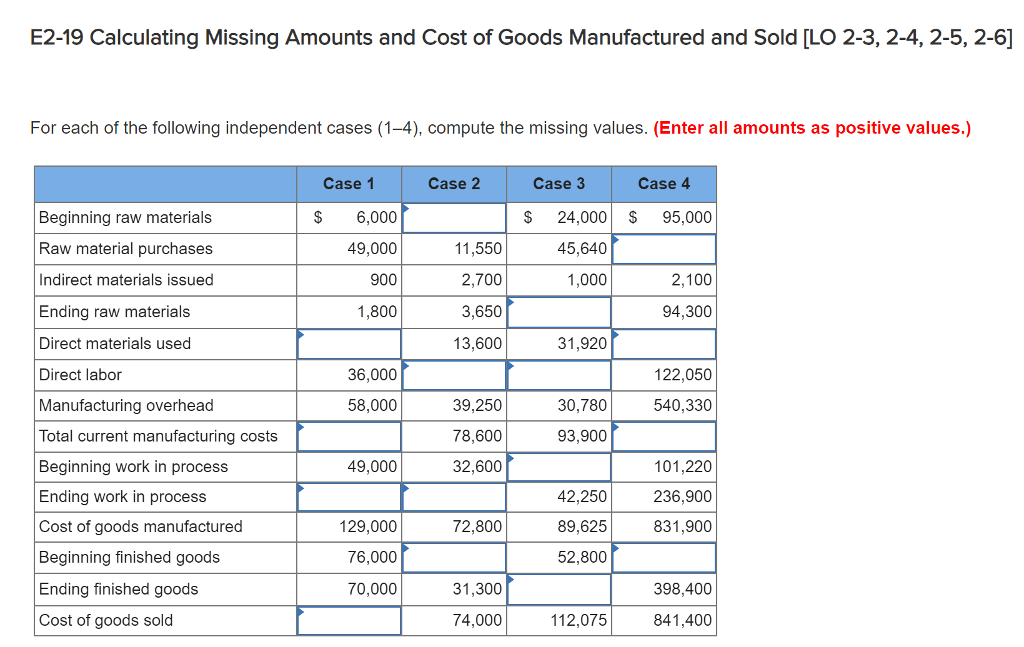Screen dimensions: 1024x647
Task: Select the Beginning finished goods cell under Case 4
Action: (x=664, y=558)
